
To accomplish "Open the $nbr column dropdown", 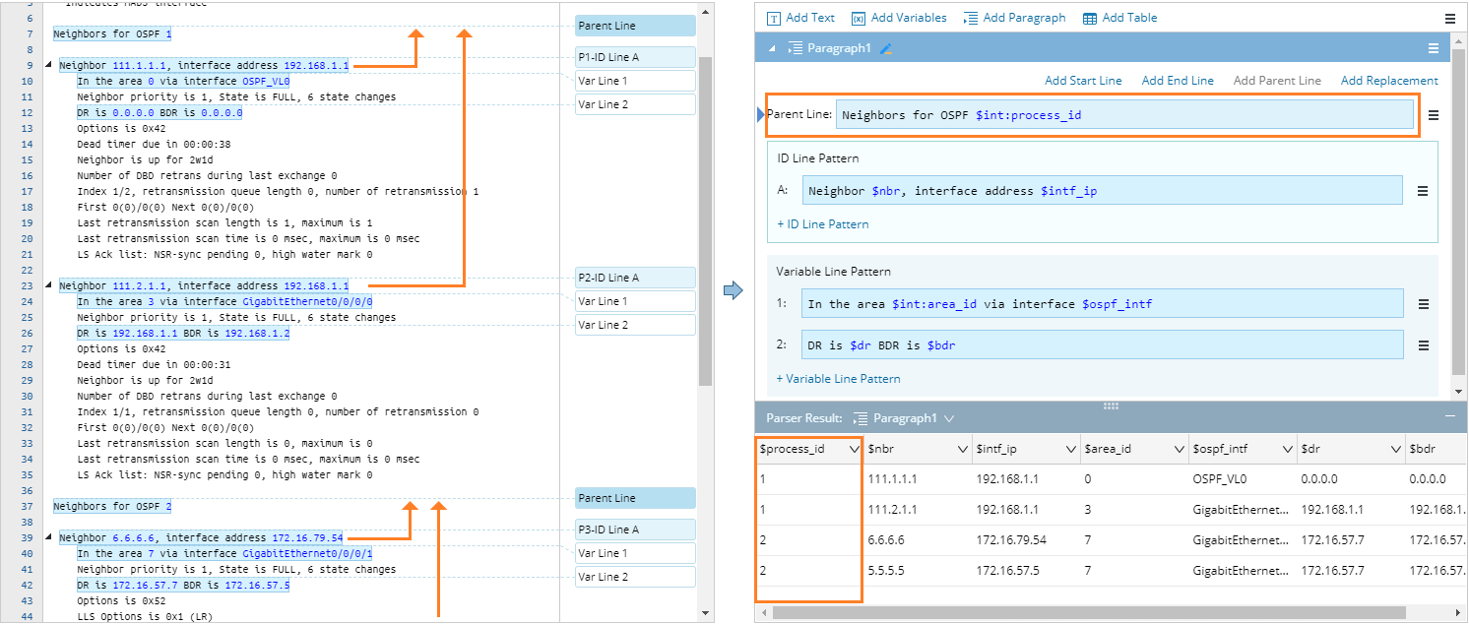I will (x=962, y=450).
